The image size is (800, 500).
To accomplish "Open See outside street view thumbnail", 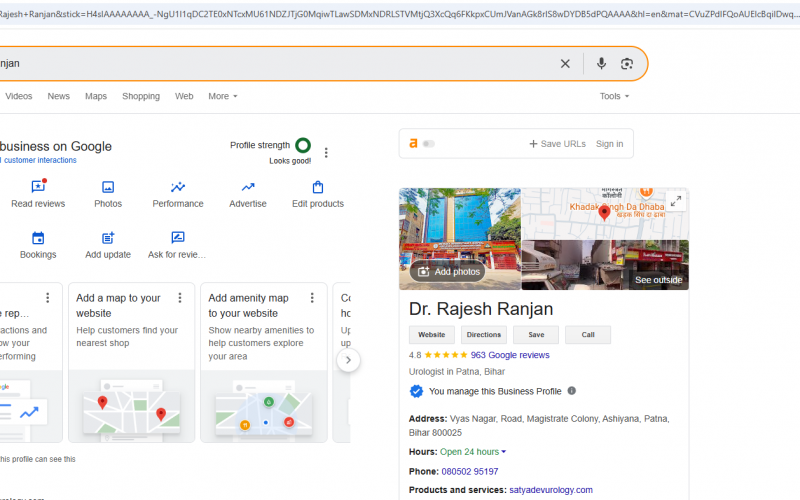I will [605, 265].
